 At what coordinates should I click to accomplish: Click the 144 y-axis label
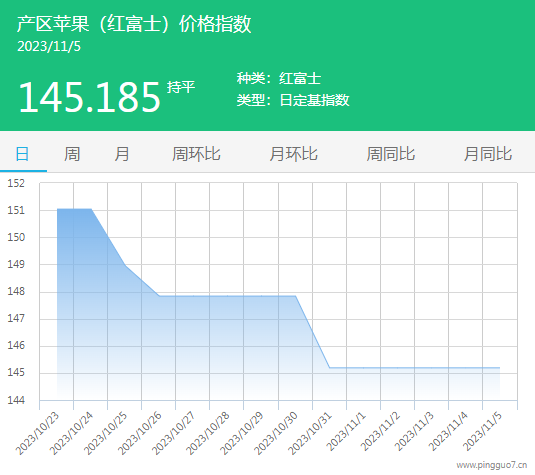click(16, 400)
